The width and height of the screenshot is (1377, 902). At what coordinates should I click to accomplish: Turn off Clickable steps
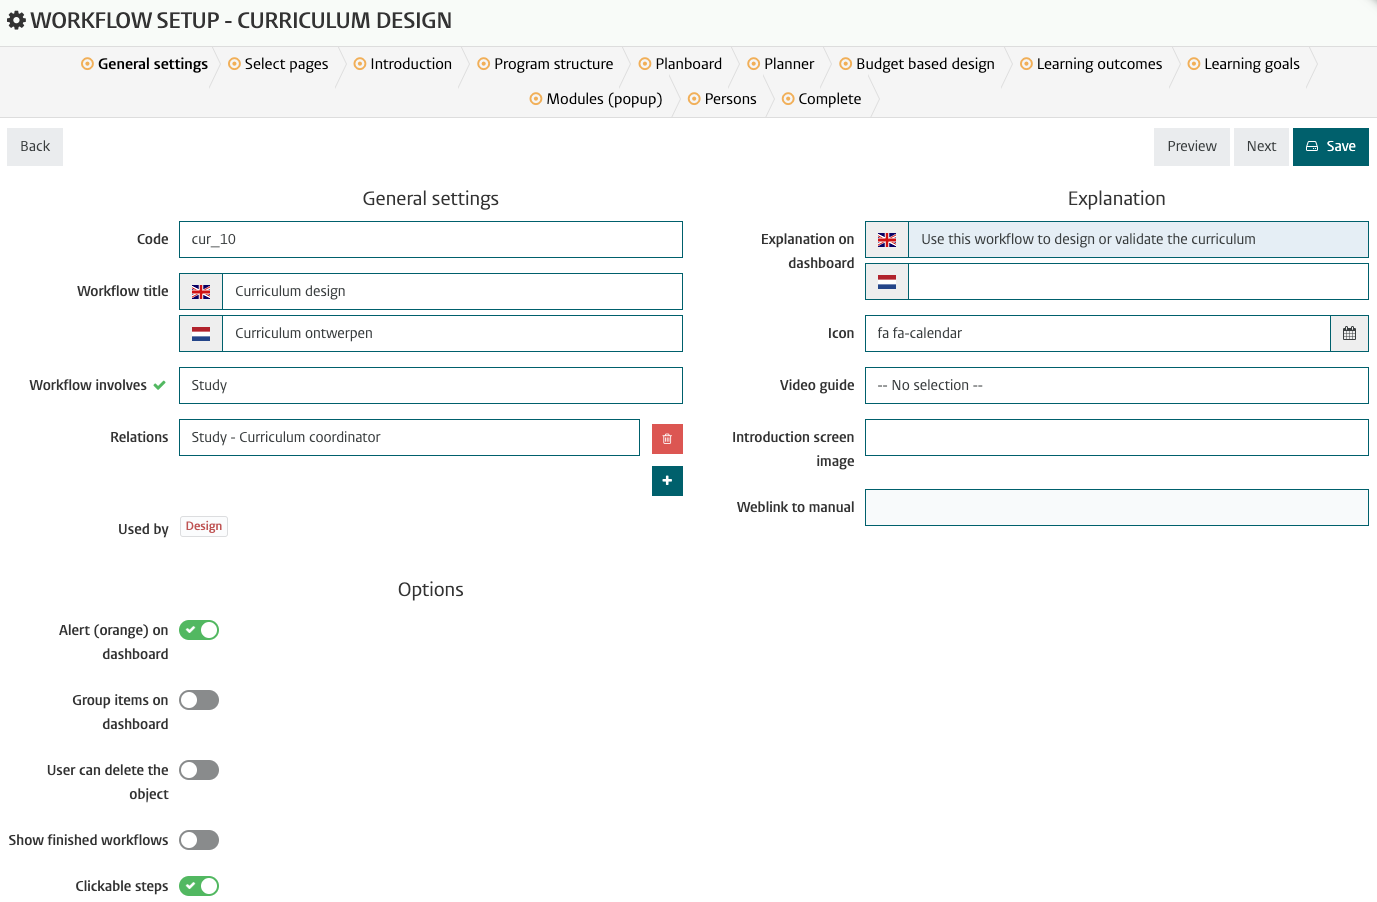[198, 885]
